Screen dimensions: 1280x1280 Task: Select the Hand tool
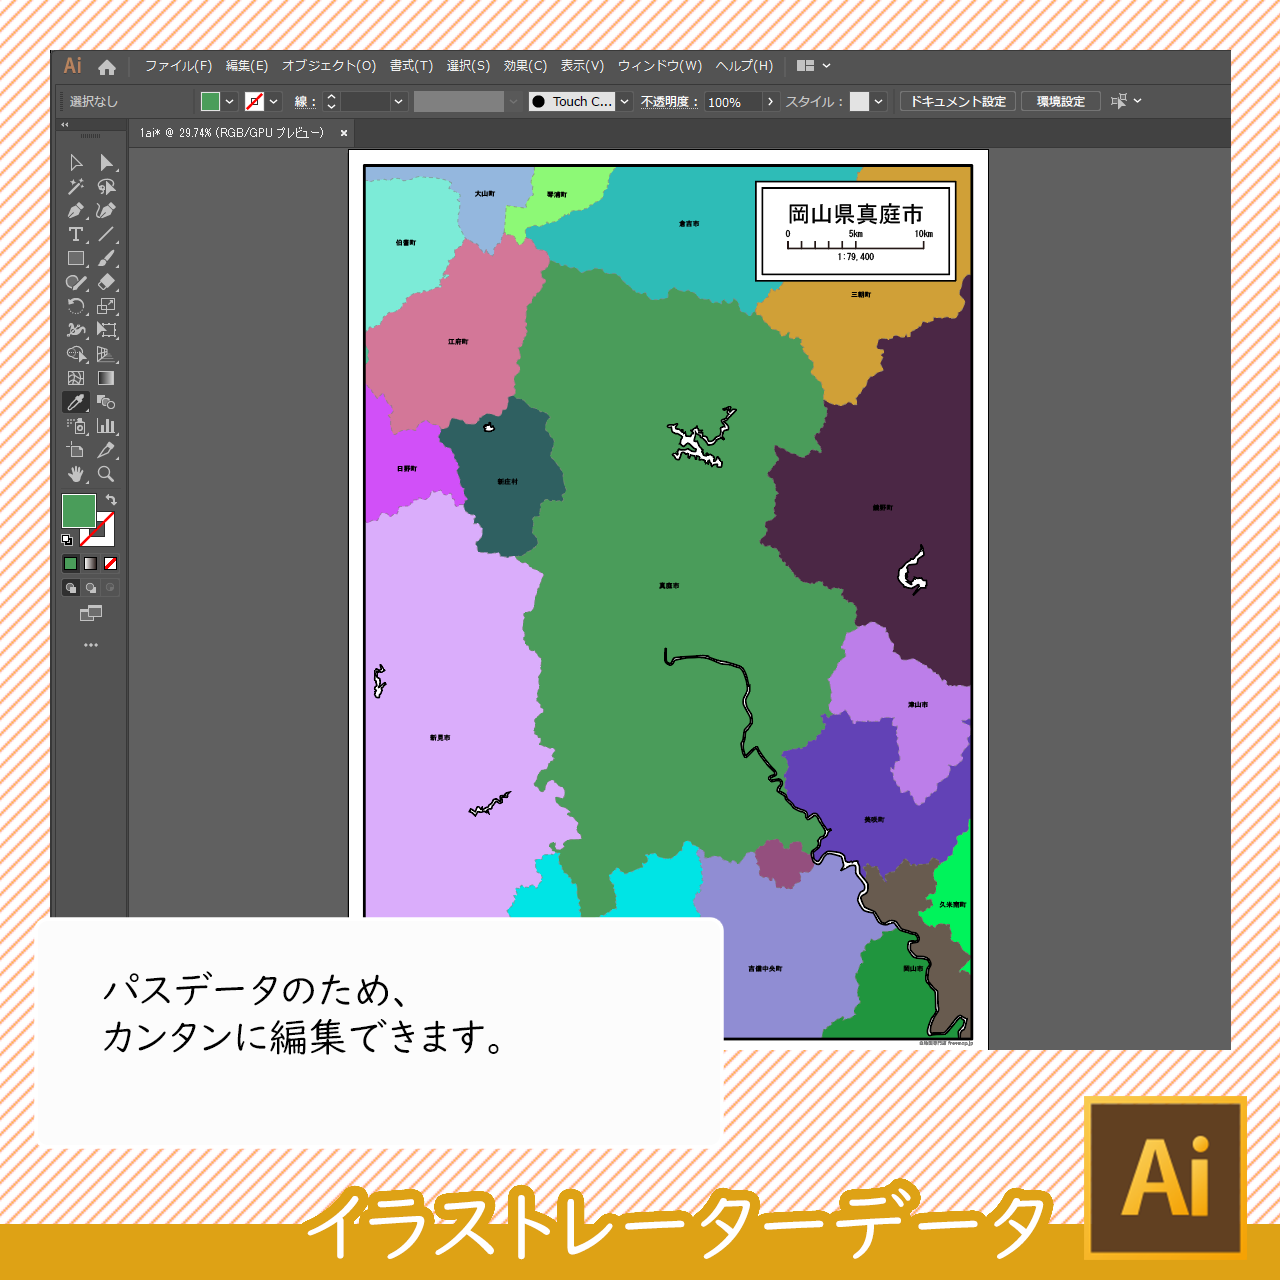[x=76, y=474]
